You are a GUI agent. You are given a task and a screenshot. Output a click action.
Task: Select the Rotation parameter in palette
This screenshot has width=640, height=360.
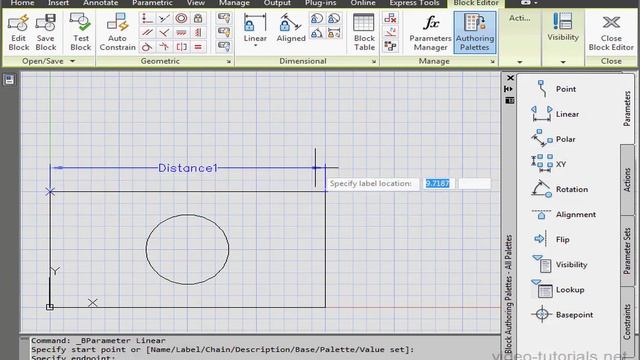click(560, 189)
